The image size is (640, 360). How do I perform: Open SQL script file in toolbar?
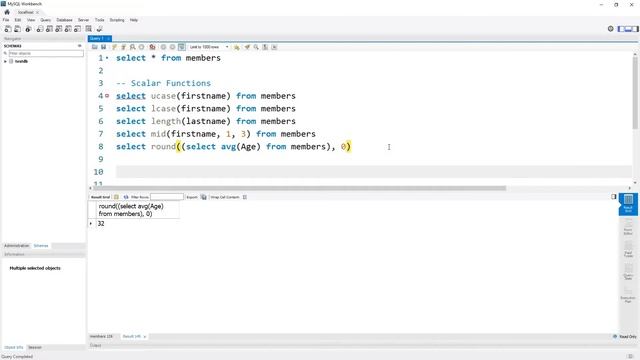18,29
